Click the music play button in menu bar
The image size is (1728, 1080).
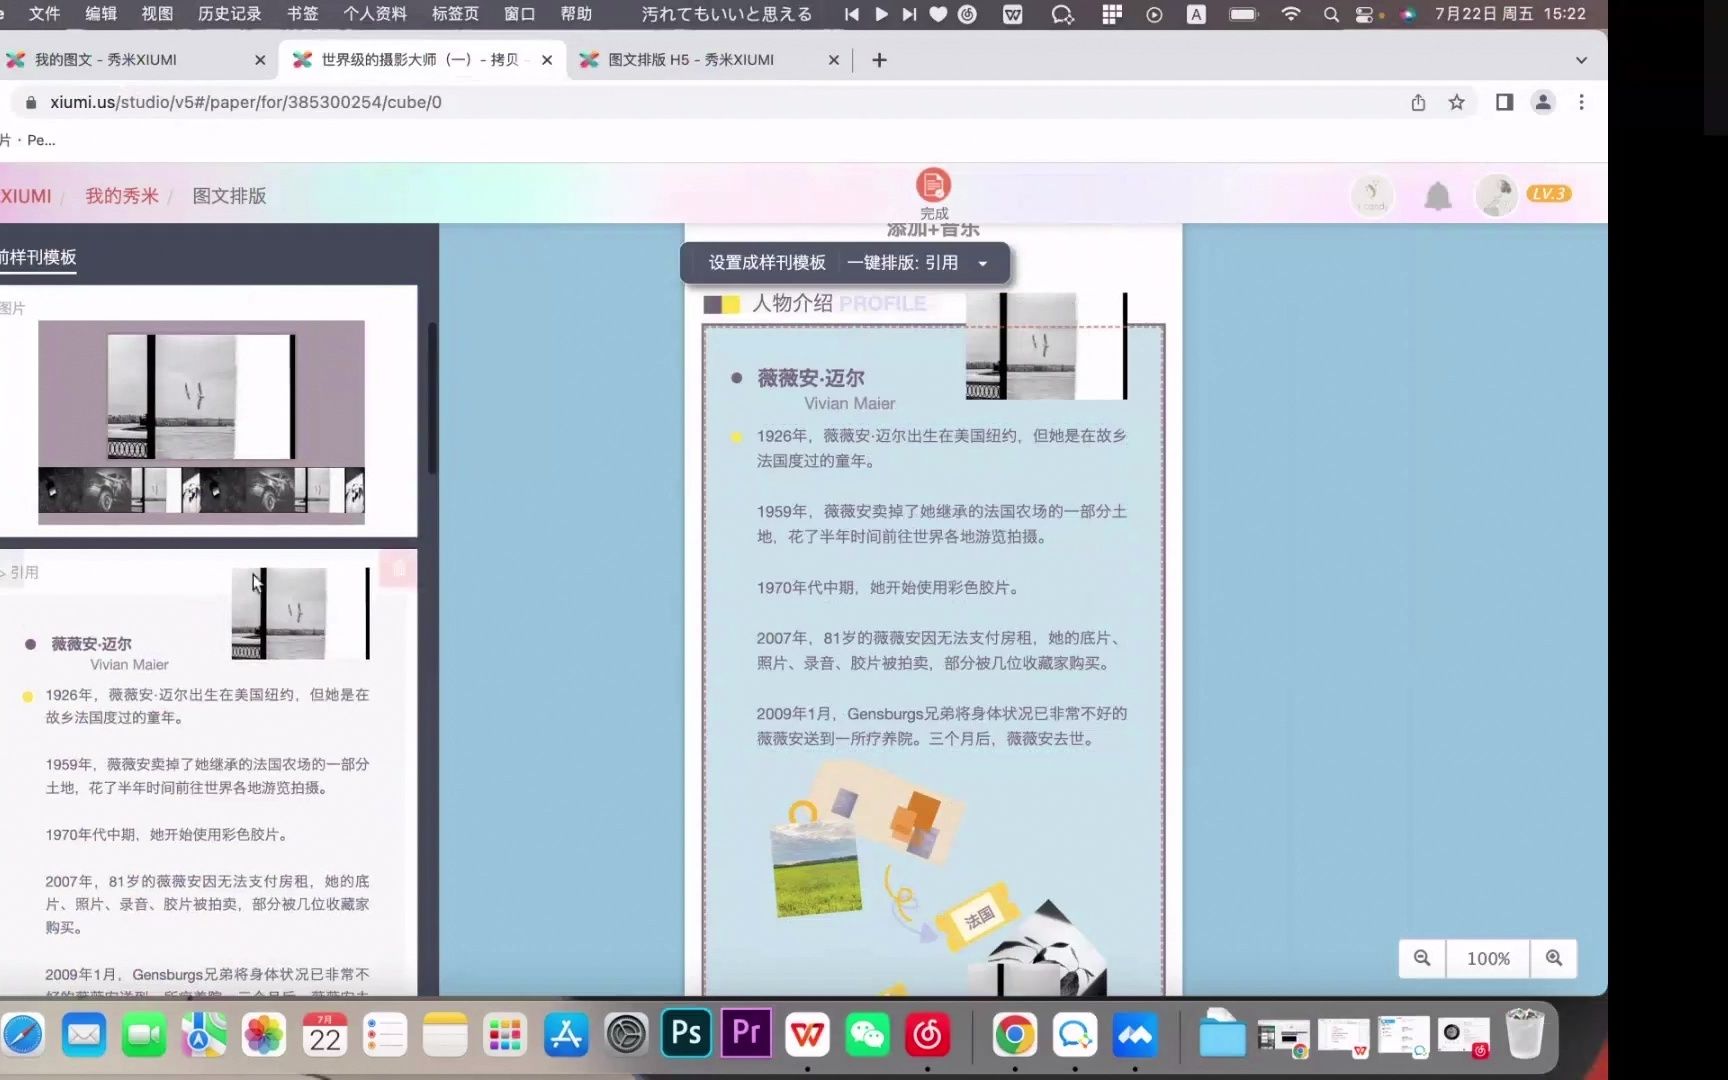coord(881,14)
